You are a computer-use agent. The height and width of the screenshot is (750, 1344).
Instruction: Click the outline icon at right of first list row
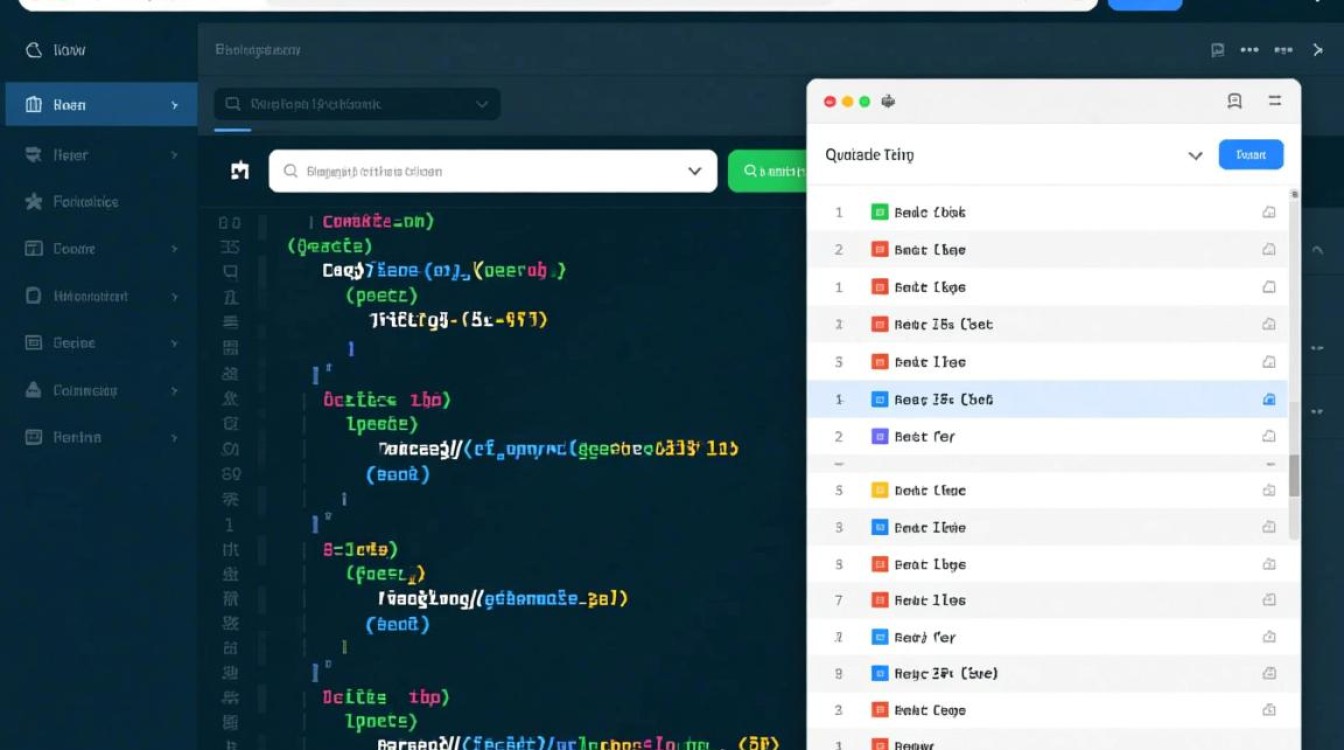coord(1269,212)
